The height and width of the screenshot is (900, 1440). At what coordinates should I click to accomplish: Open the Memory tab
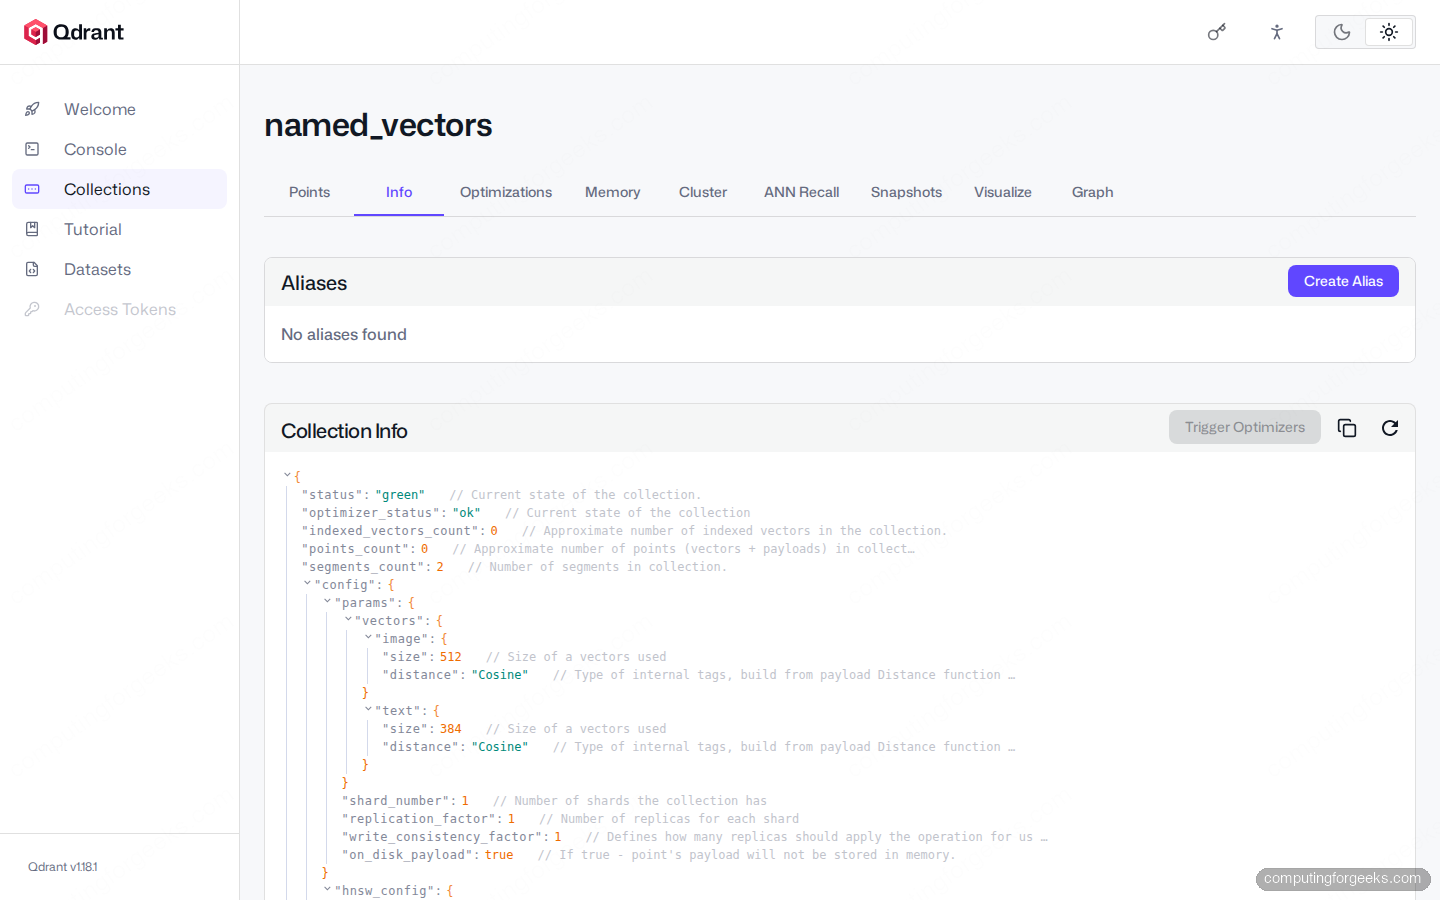pos(613,192)
